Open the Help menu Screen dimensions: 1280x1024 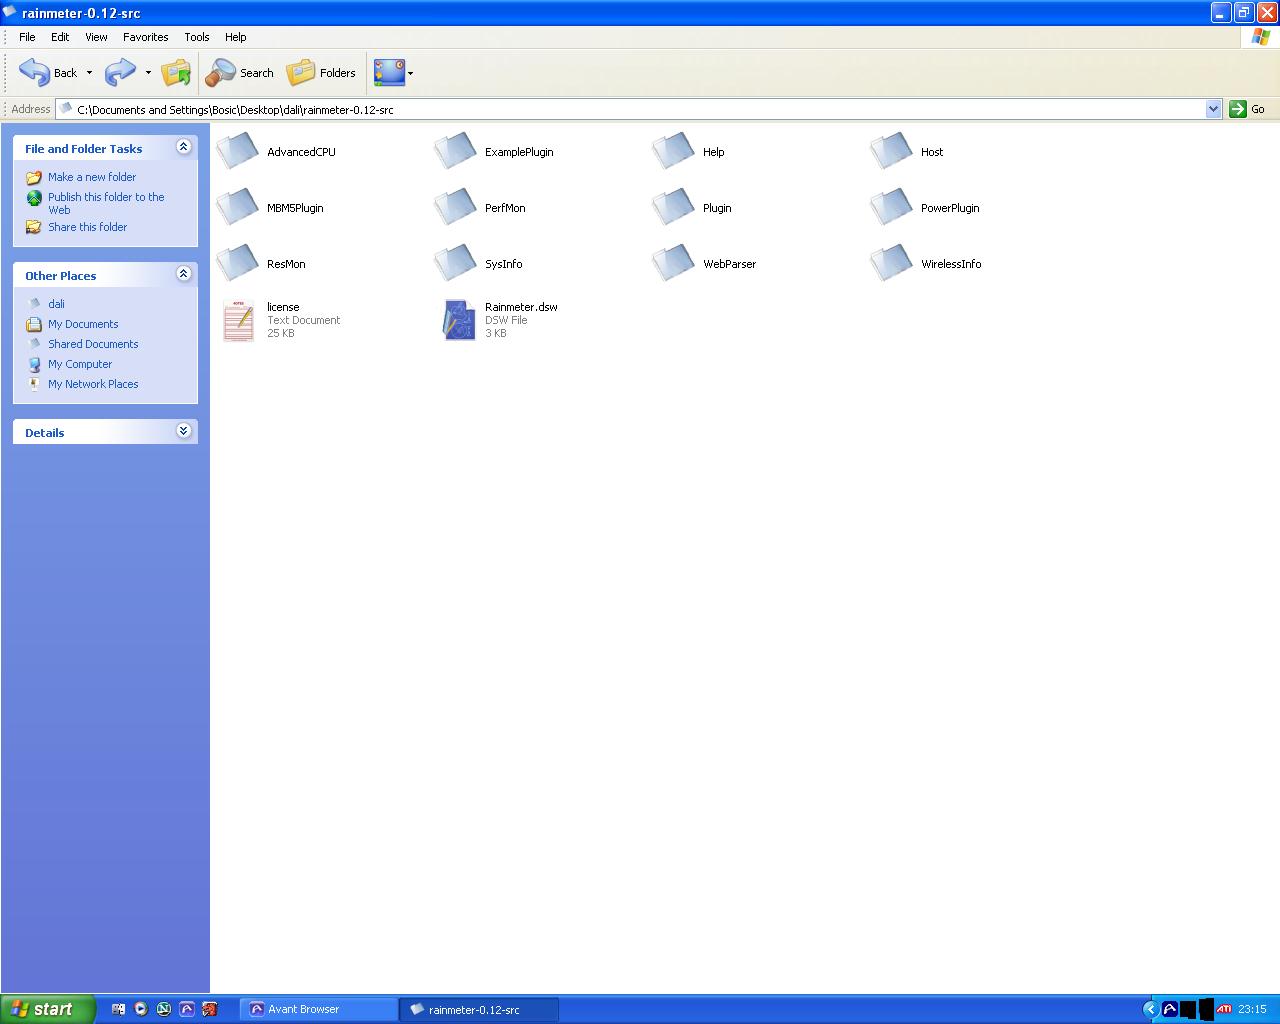coord(235,37)
